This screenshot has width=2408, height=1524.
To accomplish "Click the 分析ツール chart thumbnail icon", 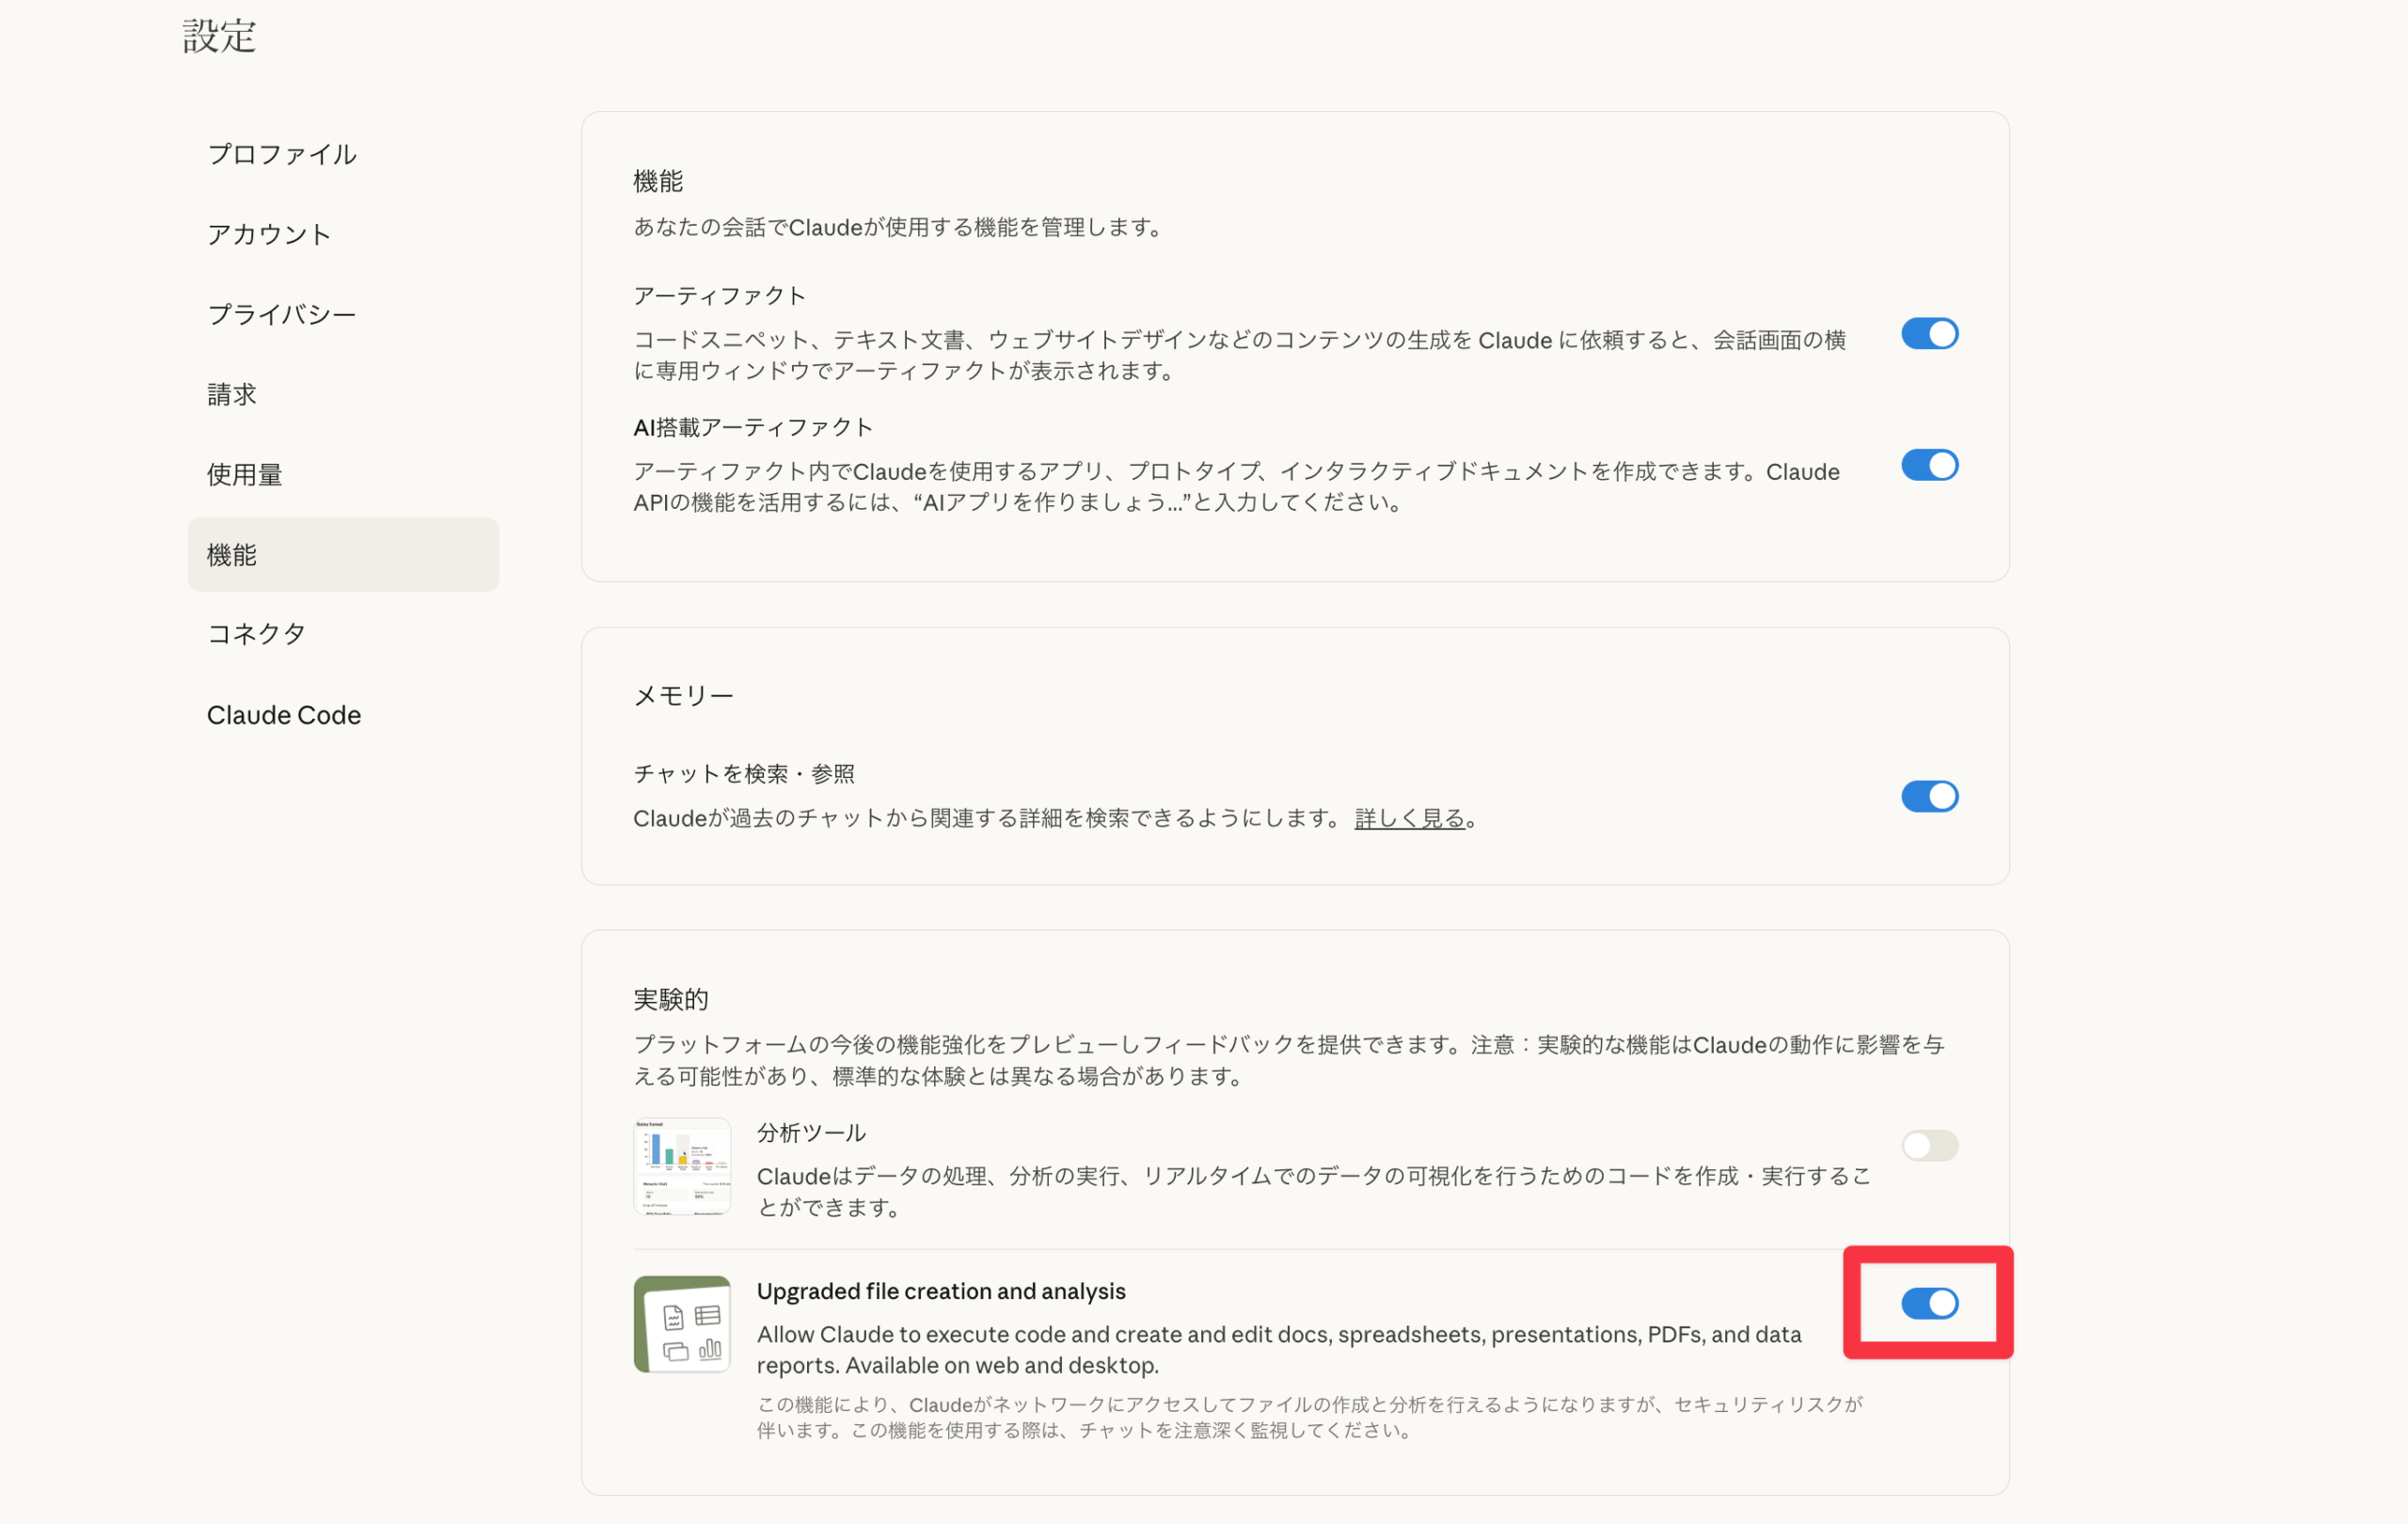I will click(682, 1166).
